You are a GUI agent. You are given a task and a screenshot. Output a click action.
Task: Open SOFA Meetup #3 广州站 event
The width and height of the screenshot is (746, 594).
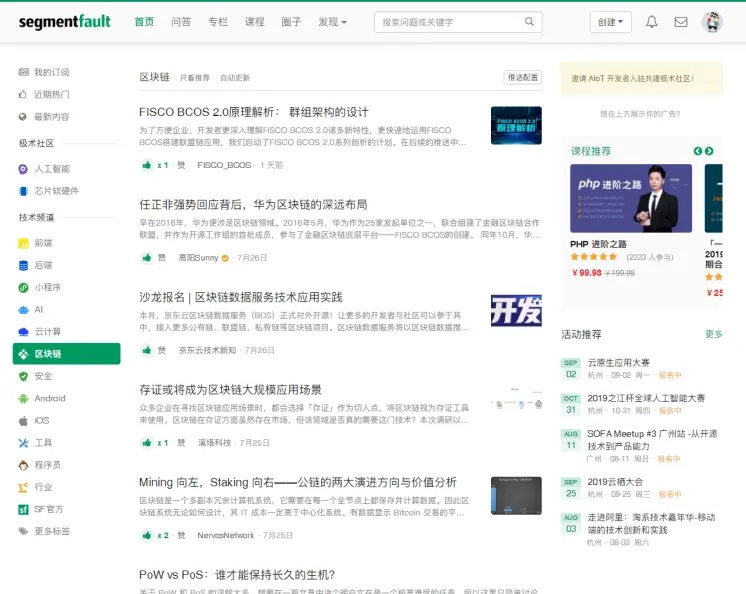[x=652, y=440]
